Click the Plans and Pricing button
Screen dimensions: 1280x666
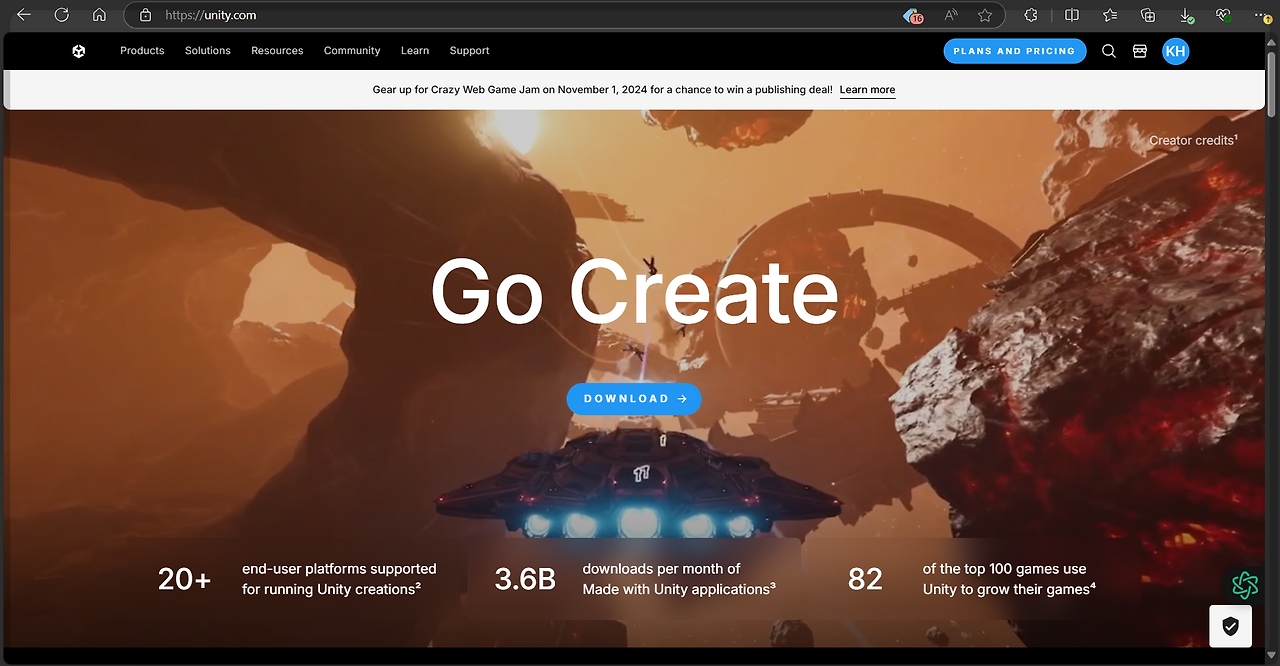(1015, 51)
